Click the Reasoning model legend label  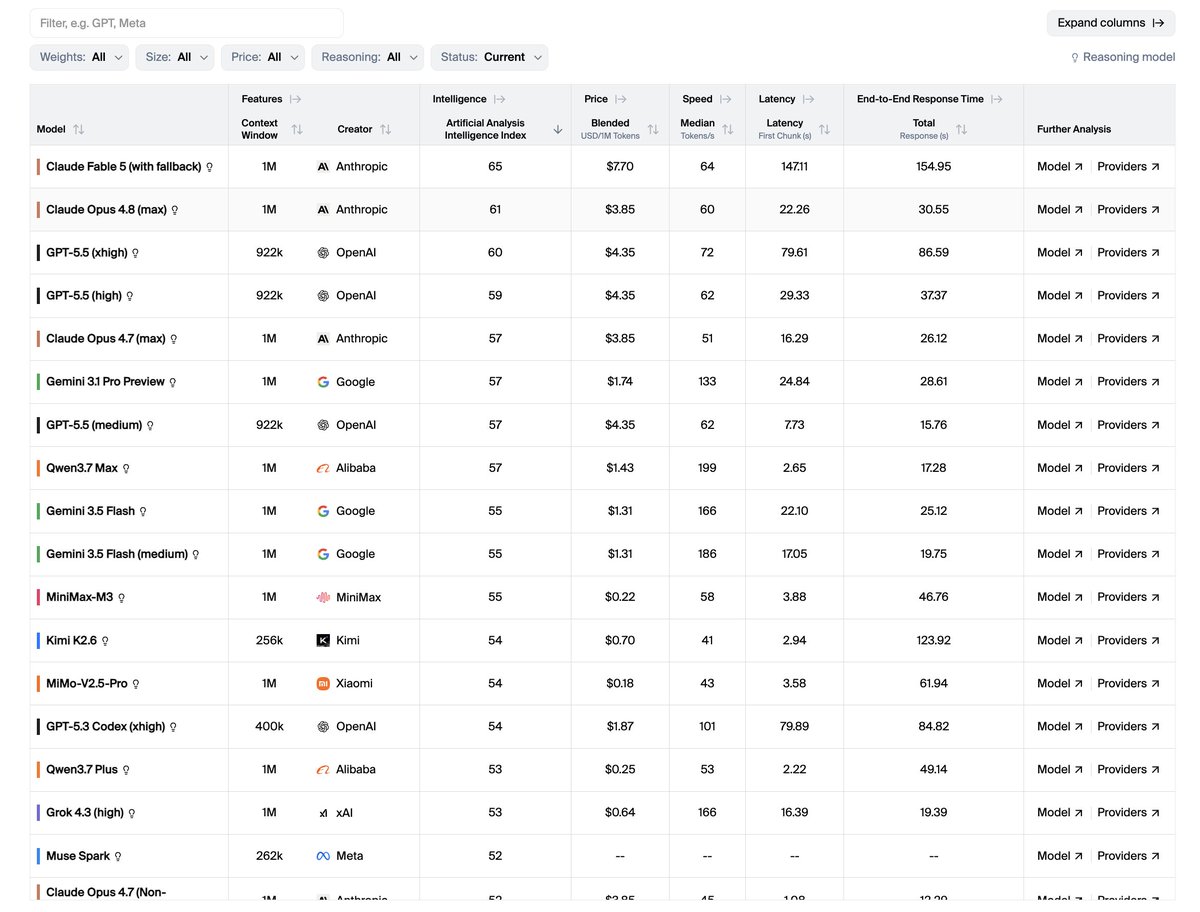tap(1129, 57)
